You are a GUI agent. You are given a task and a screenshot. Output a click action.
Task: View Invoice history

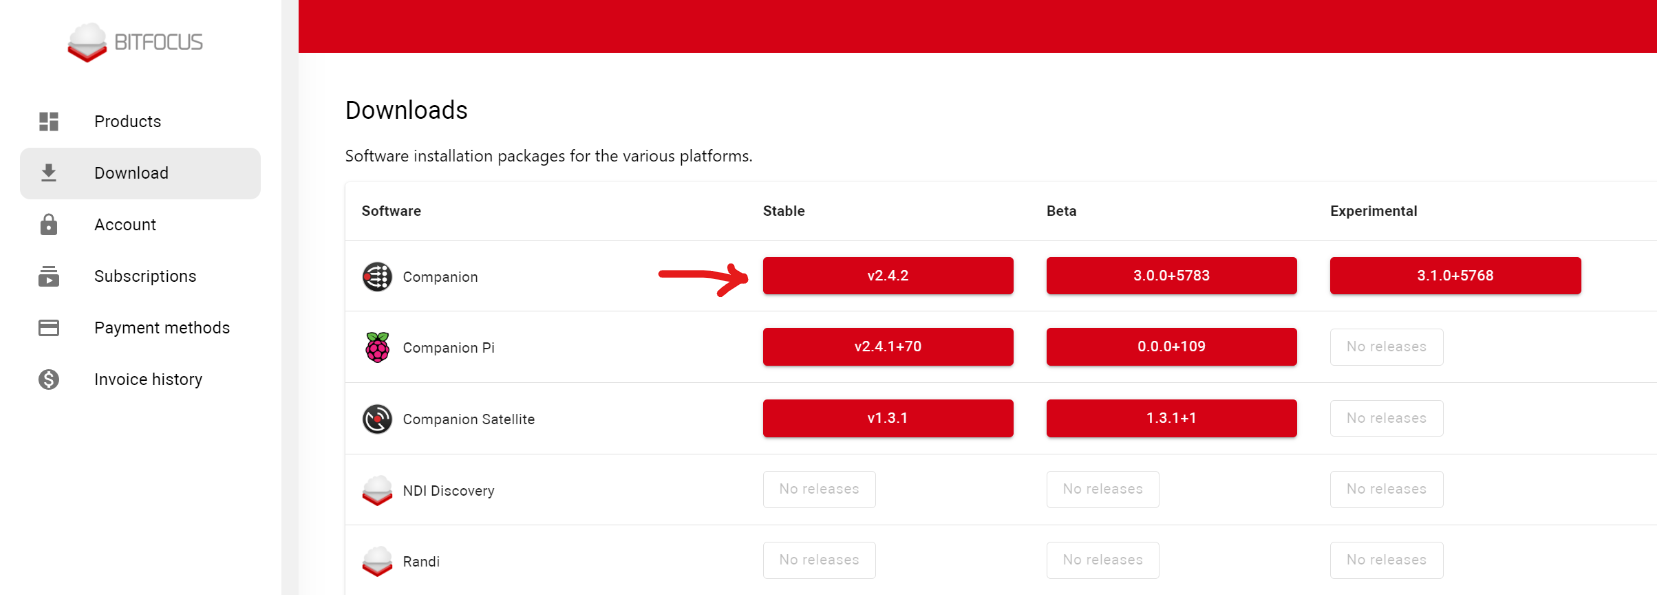coord(140,379)
